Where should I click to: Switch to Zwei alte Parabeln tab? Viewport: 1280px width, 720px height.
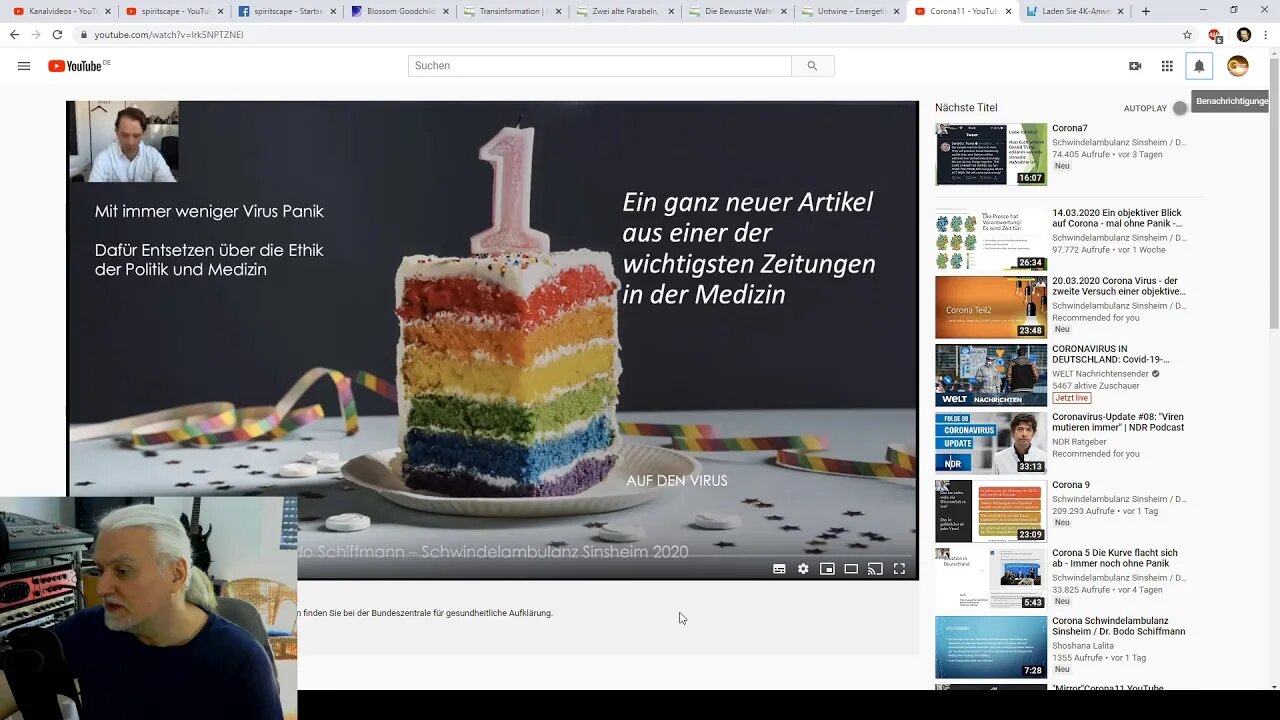click(x=626, y=11)
